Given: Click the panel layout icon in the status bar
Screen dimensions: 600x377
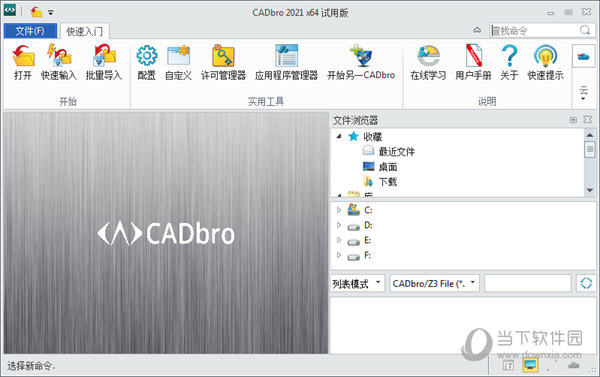Looking at the screenshot, I should click(x=508, y=366).
